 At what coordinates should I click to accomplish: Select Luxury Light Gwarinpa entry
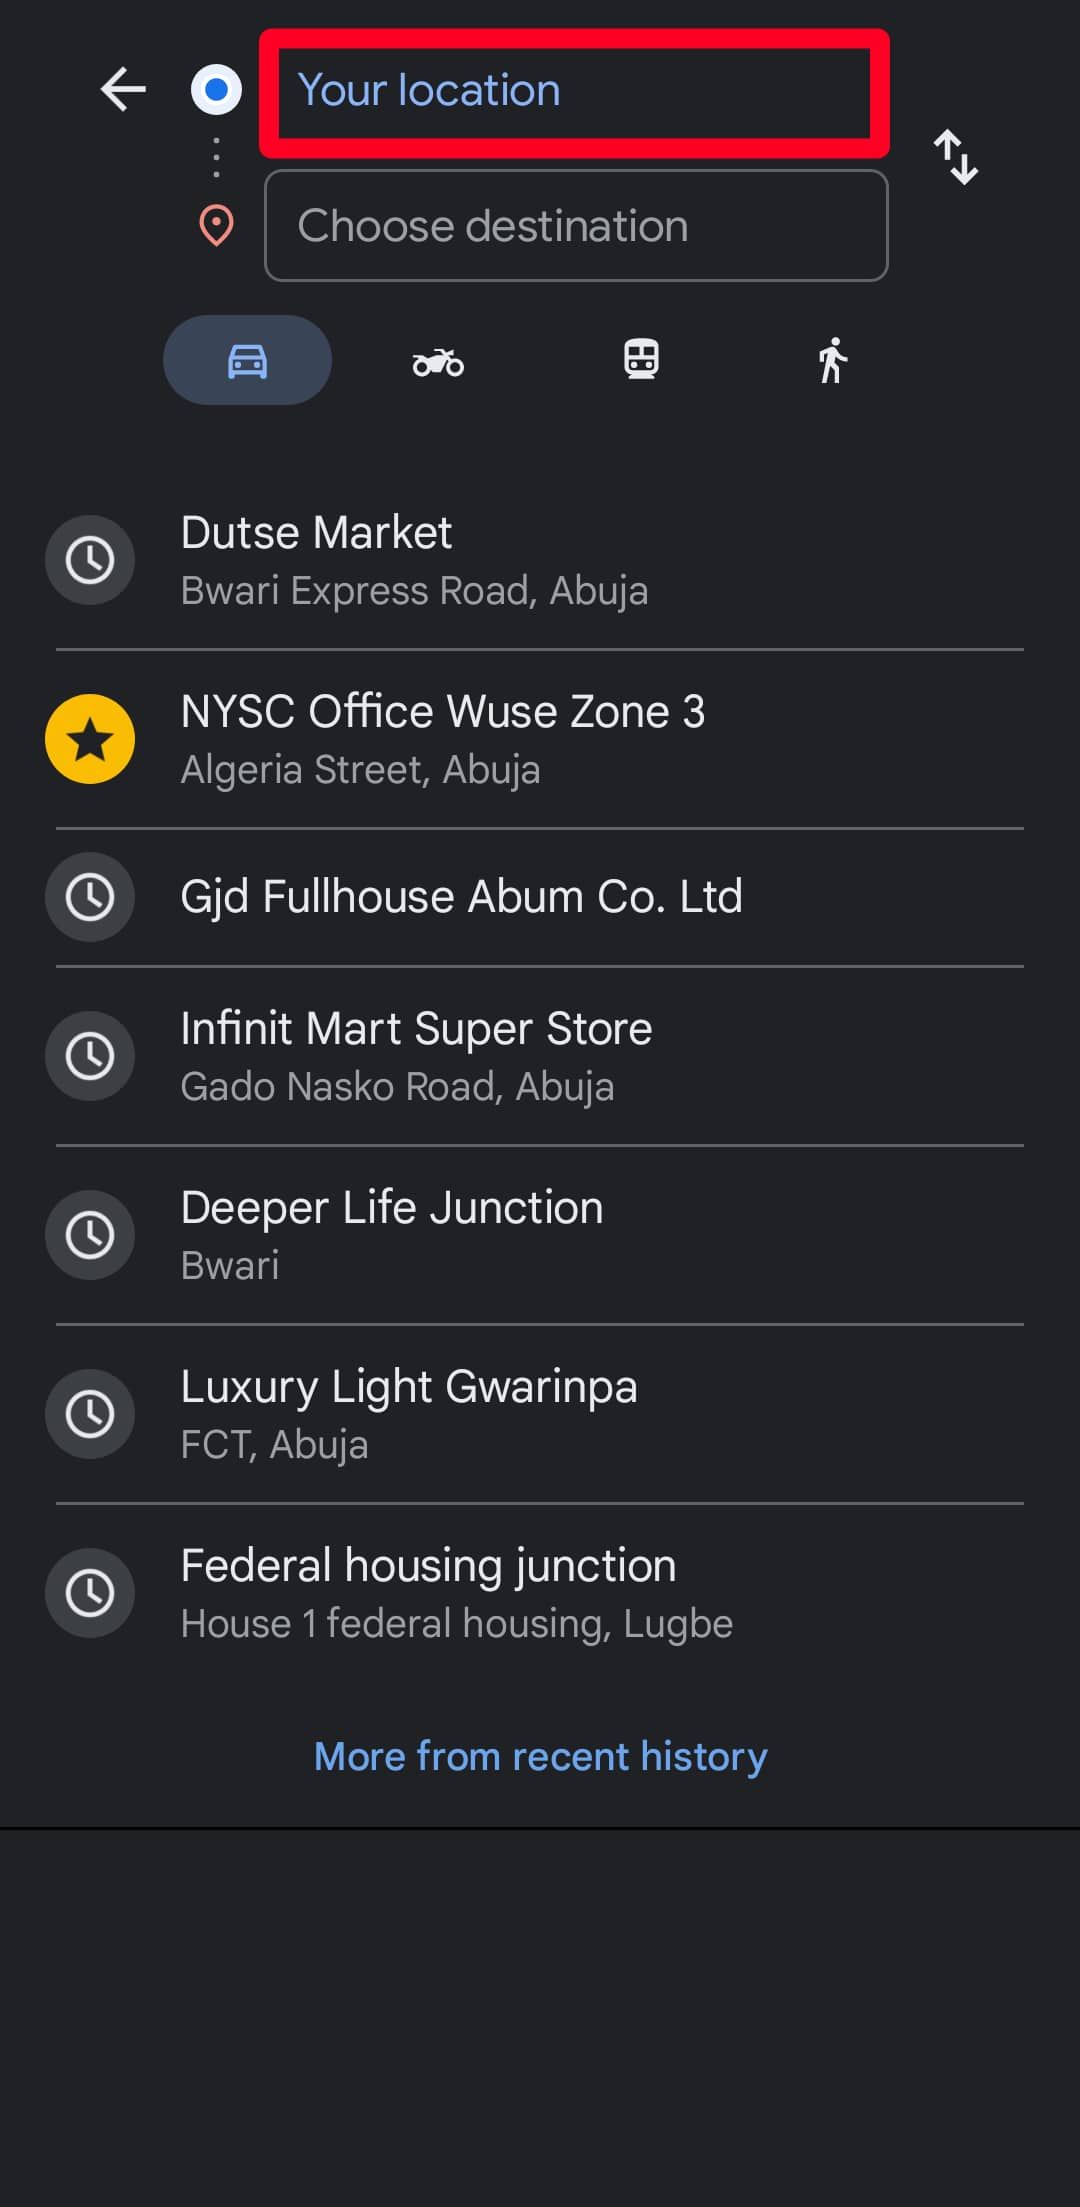click(540, 1414)
